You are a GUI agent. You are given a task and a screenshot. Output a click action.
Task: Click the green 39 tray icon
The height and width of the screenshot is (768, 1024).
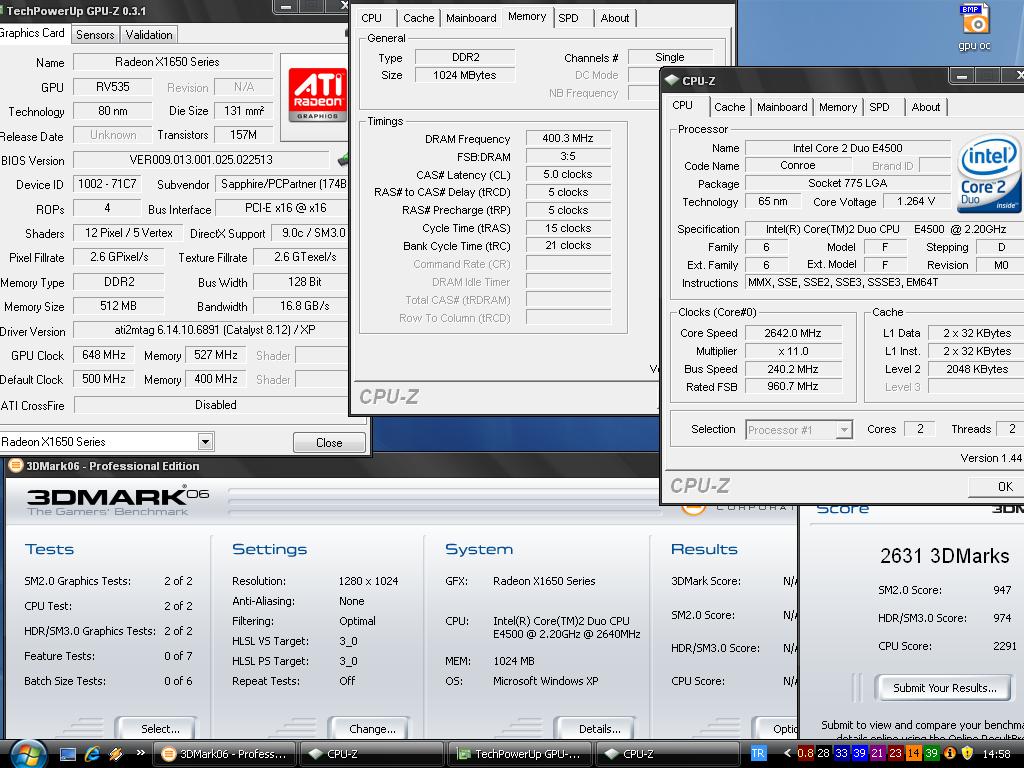pyautogui.click(x=931, y=754)
